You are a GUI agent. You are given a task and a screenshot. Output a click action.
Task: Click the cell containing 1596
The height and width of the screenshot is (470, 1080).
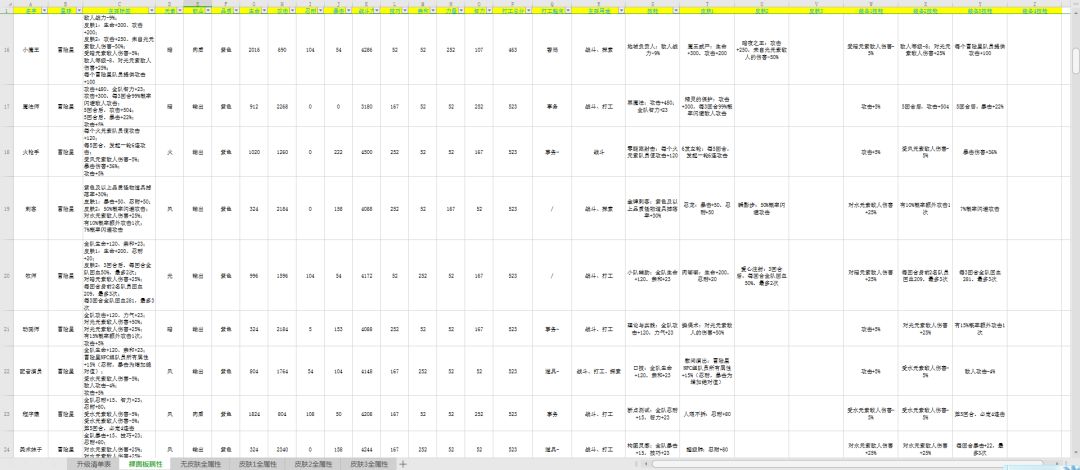click(x=282, y=275)
